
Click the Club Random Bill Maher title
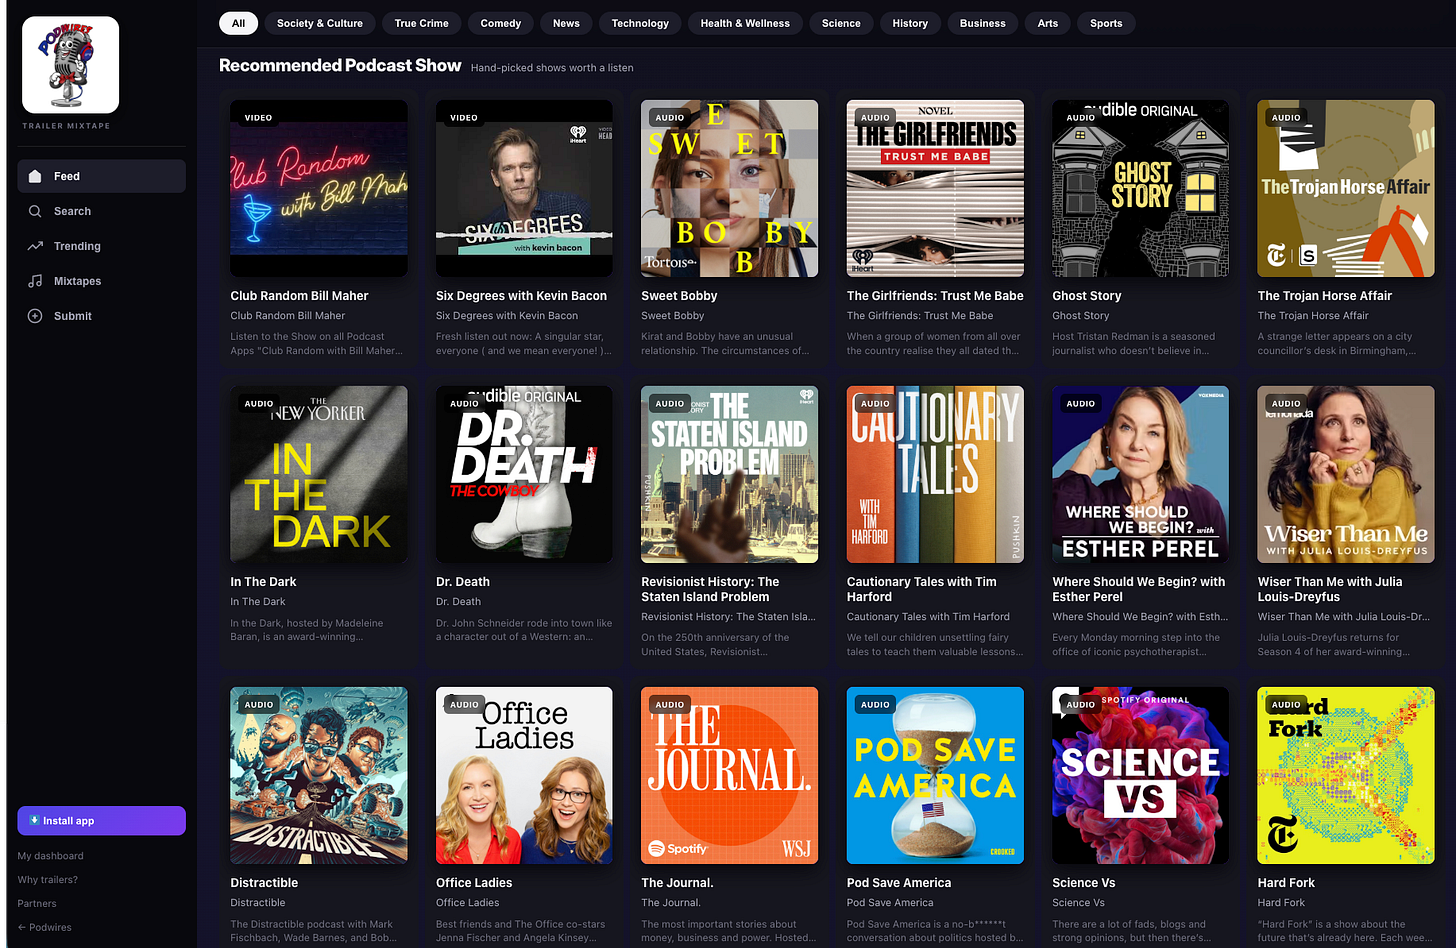pos(299,296)
